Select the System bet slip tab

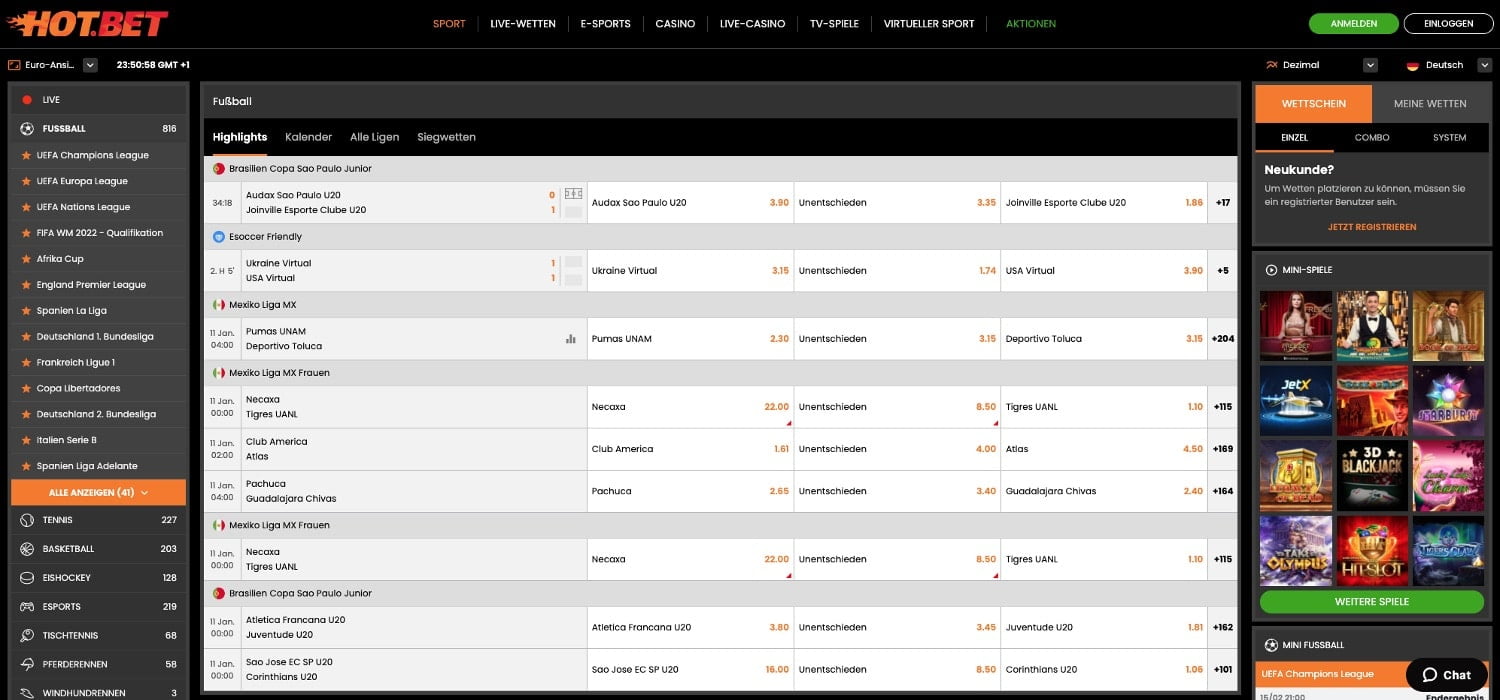coord(1449,137)
